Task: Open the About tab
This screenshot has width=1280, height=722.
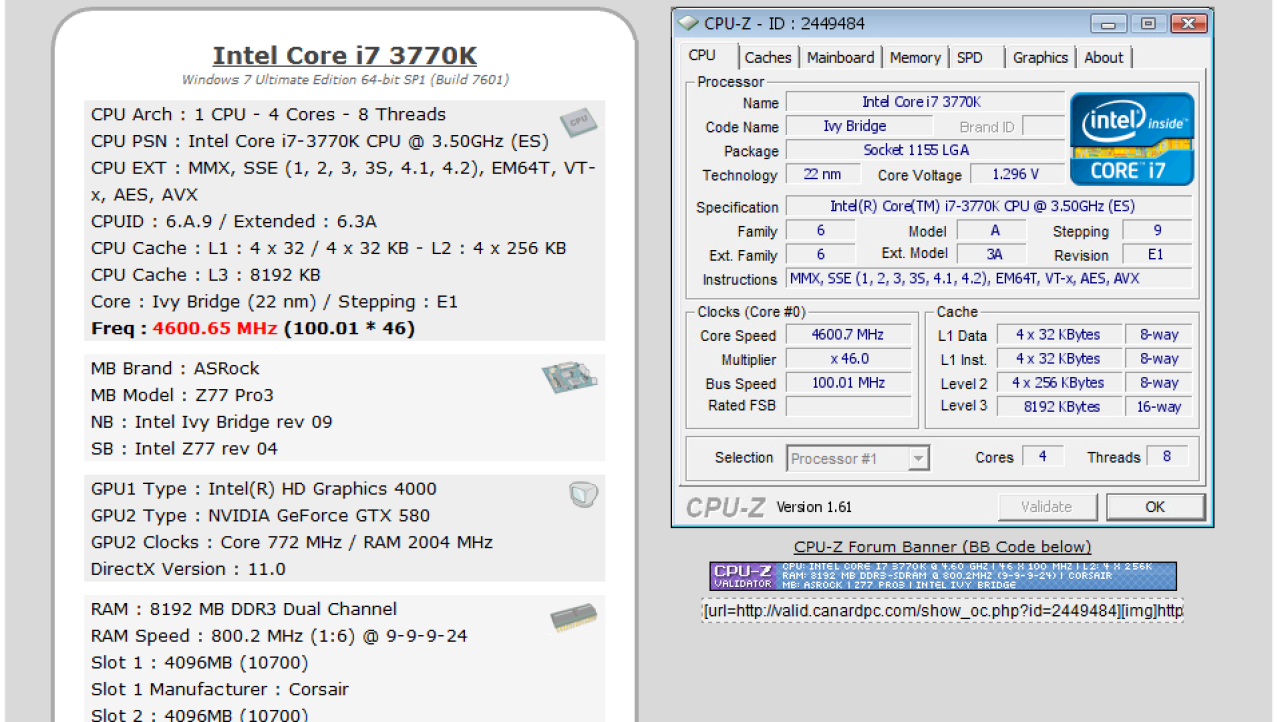Action: point(1104,58)
